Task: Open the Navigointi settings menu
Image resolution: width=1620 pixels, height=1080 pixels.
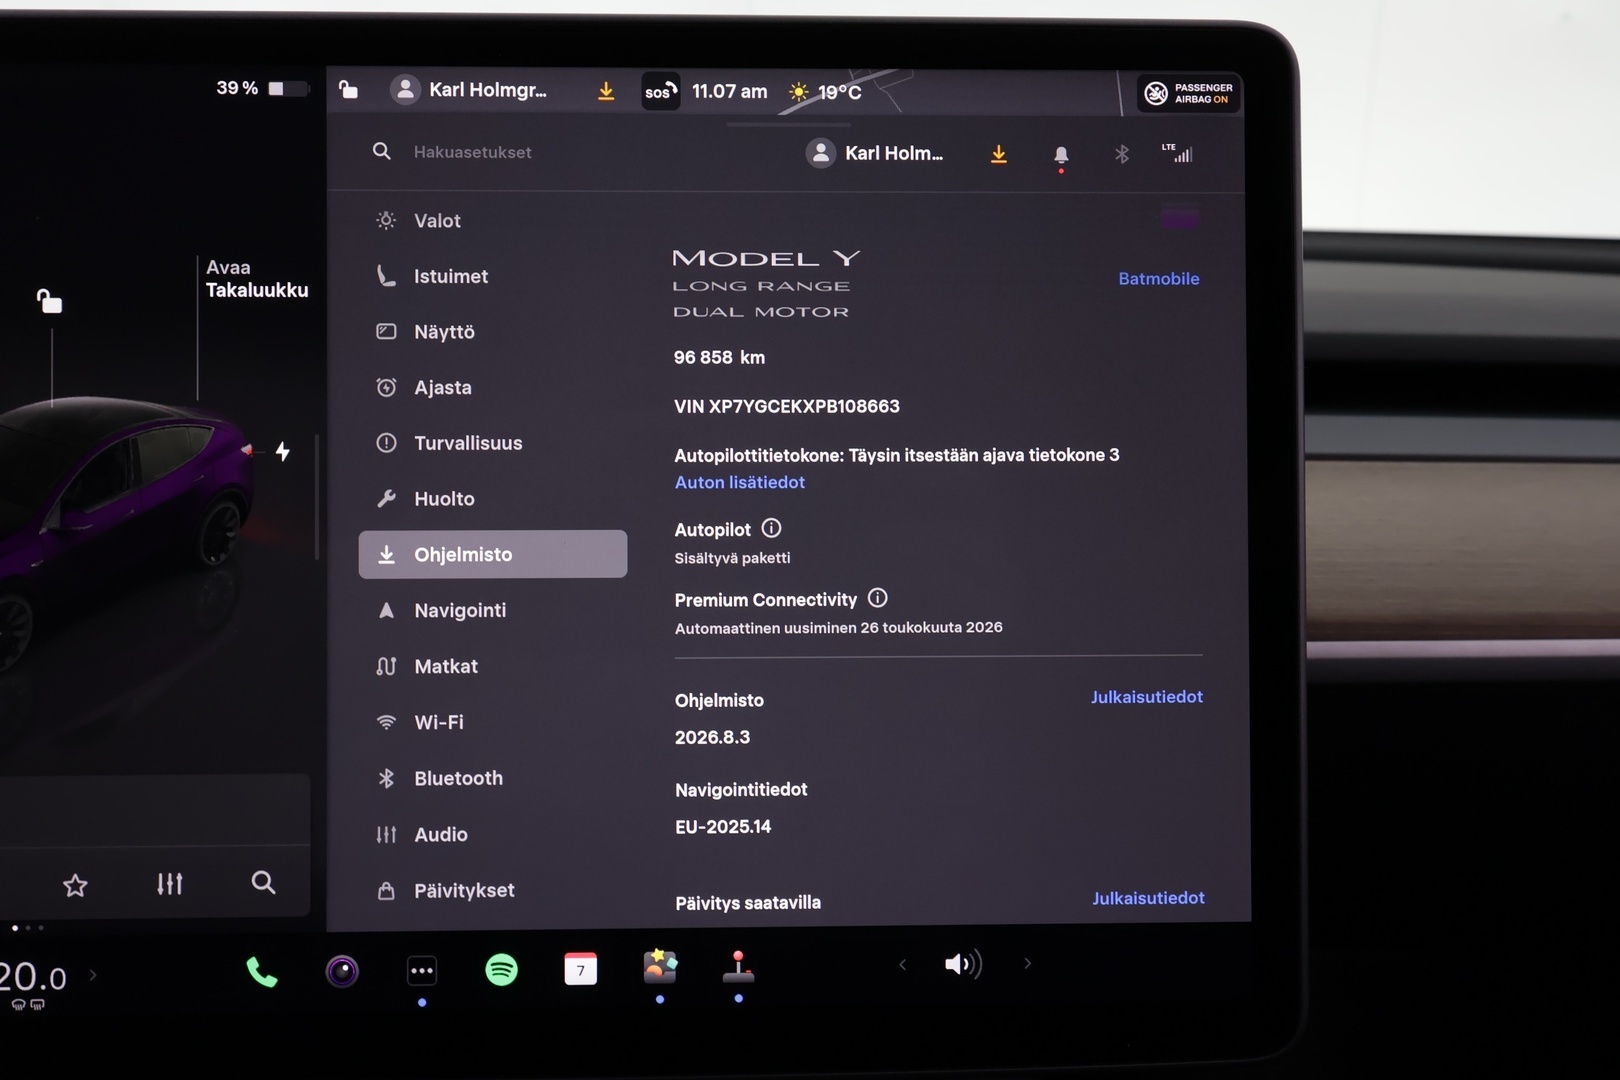Action: pos(493,610)
